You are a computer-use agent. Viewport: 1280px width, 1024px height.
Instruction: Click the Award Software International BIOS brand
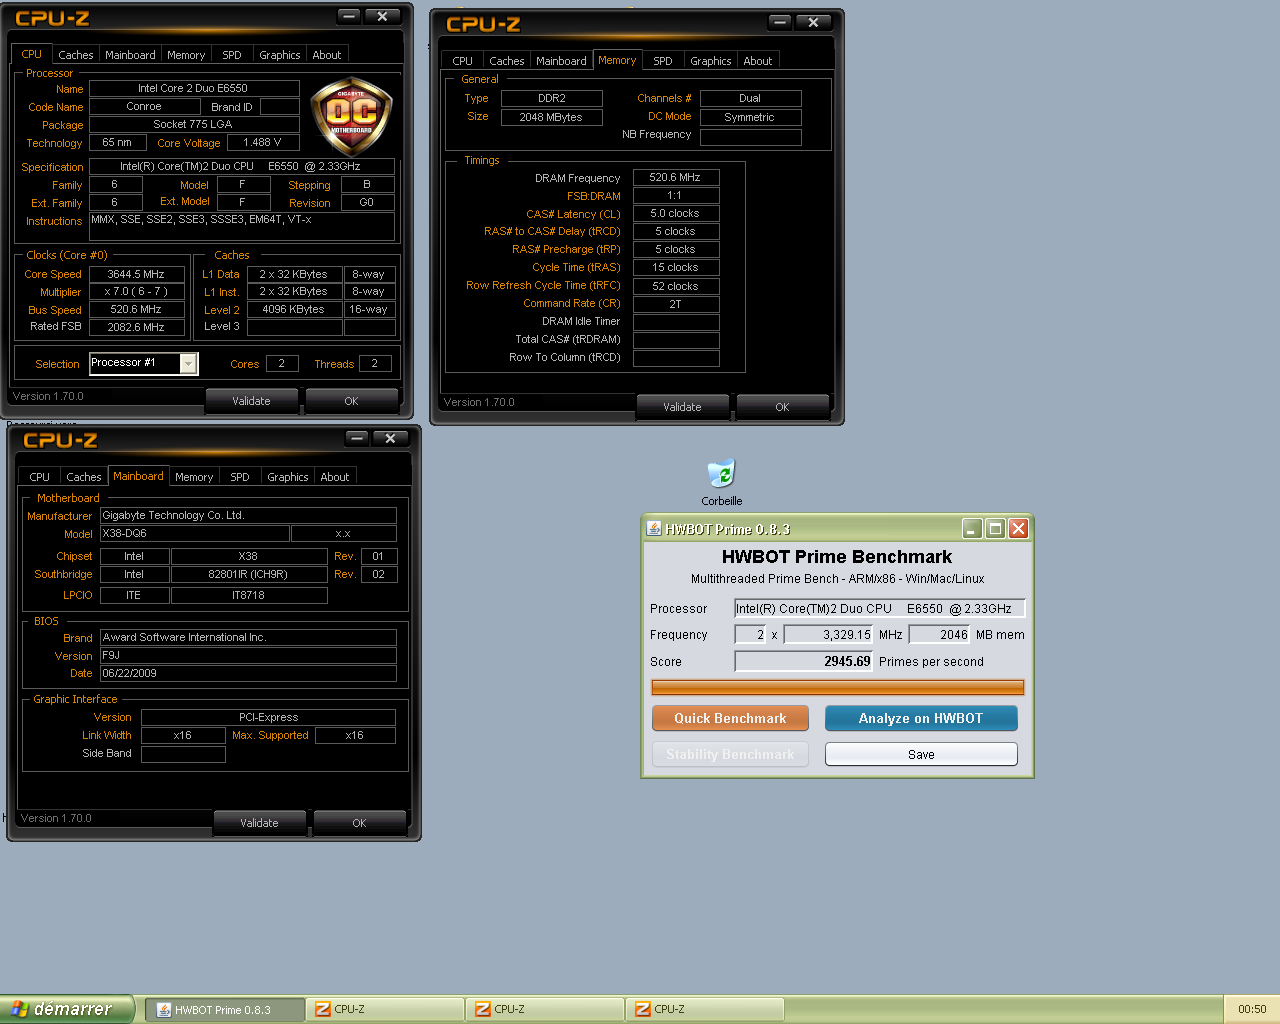pos(248,637)
